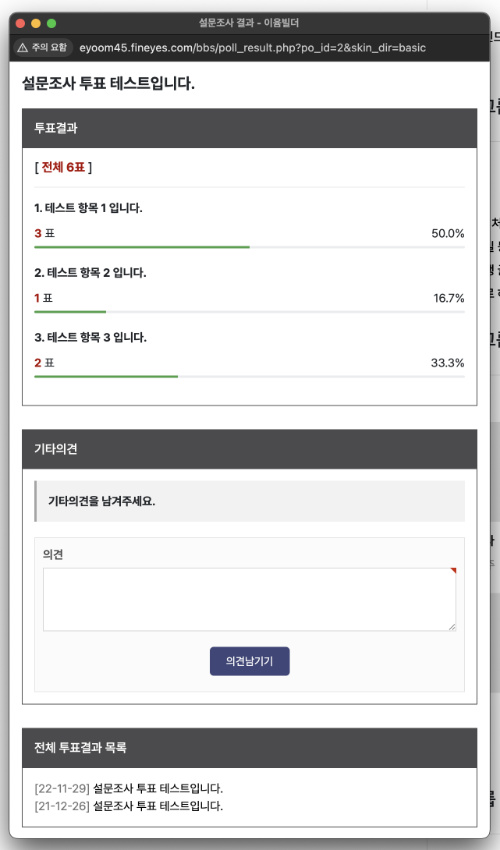Screen dimensions: 500x850
Task: Focus the 의견 opinion text area
Action: [249, 600]
